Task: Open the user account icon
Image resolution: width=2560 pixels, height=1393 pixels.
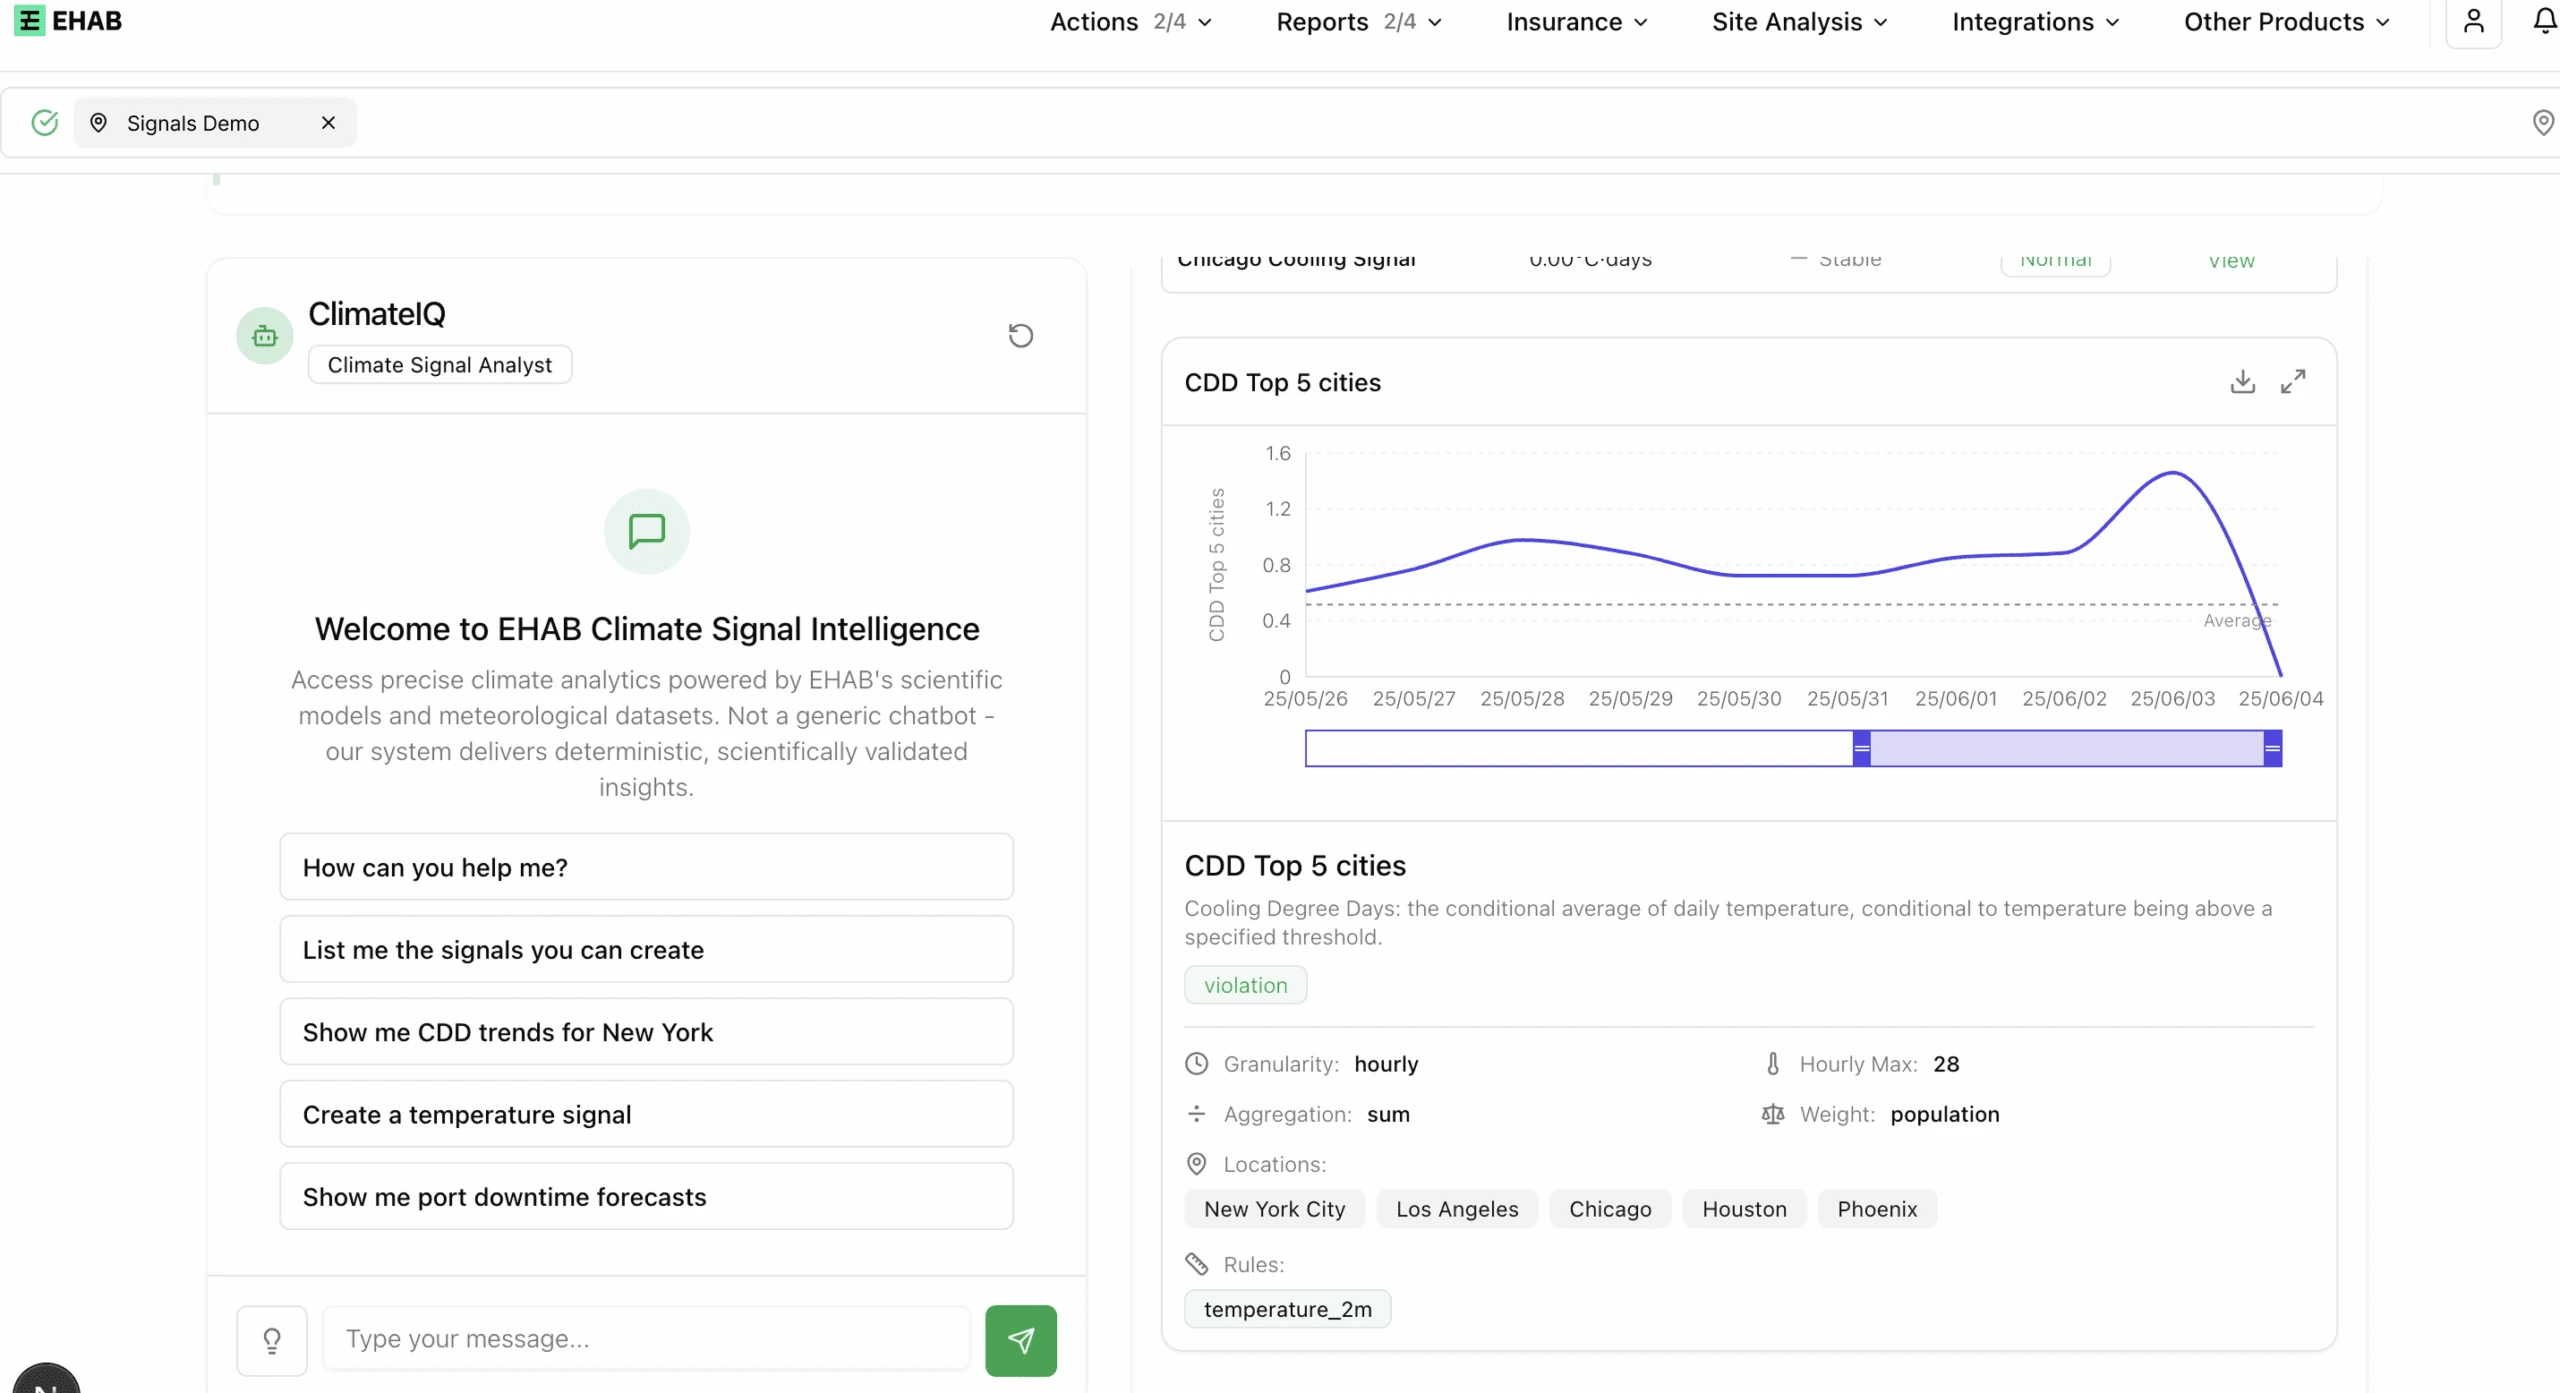Action: 2475,20
